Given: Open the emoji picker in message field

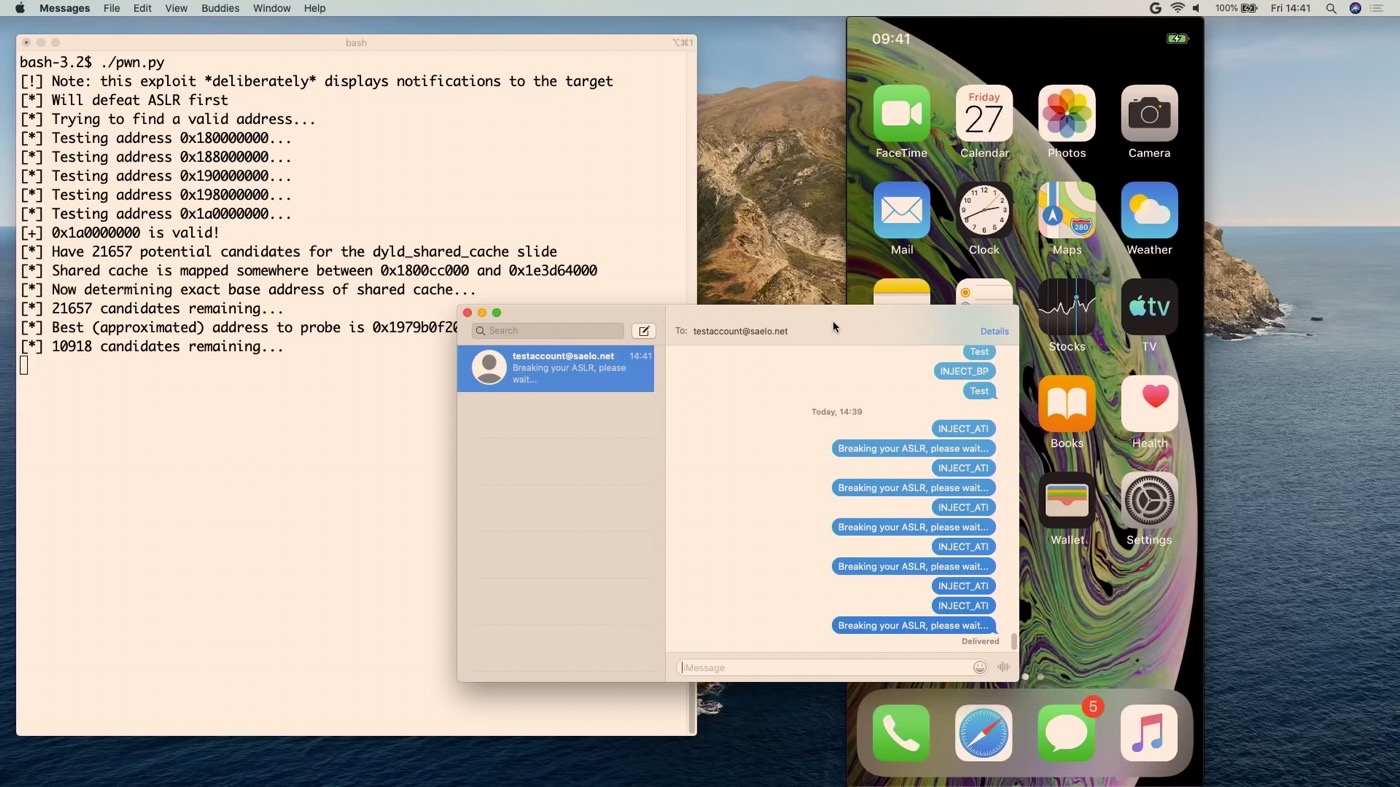Looking at the screenshot, I should click(980, 668).
